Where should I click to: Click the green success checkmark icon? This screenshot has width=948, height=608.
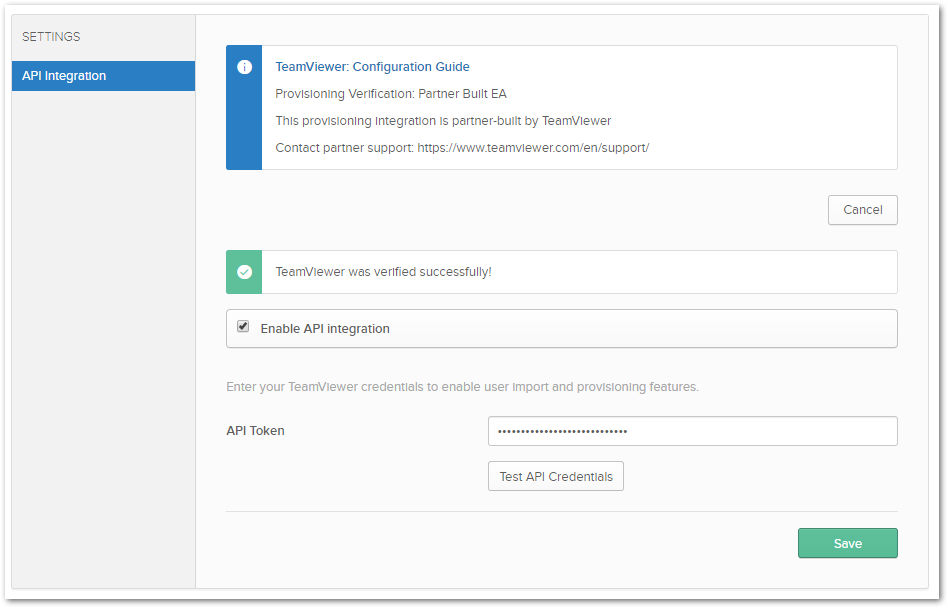244,272
